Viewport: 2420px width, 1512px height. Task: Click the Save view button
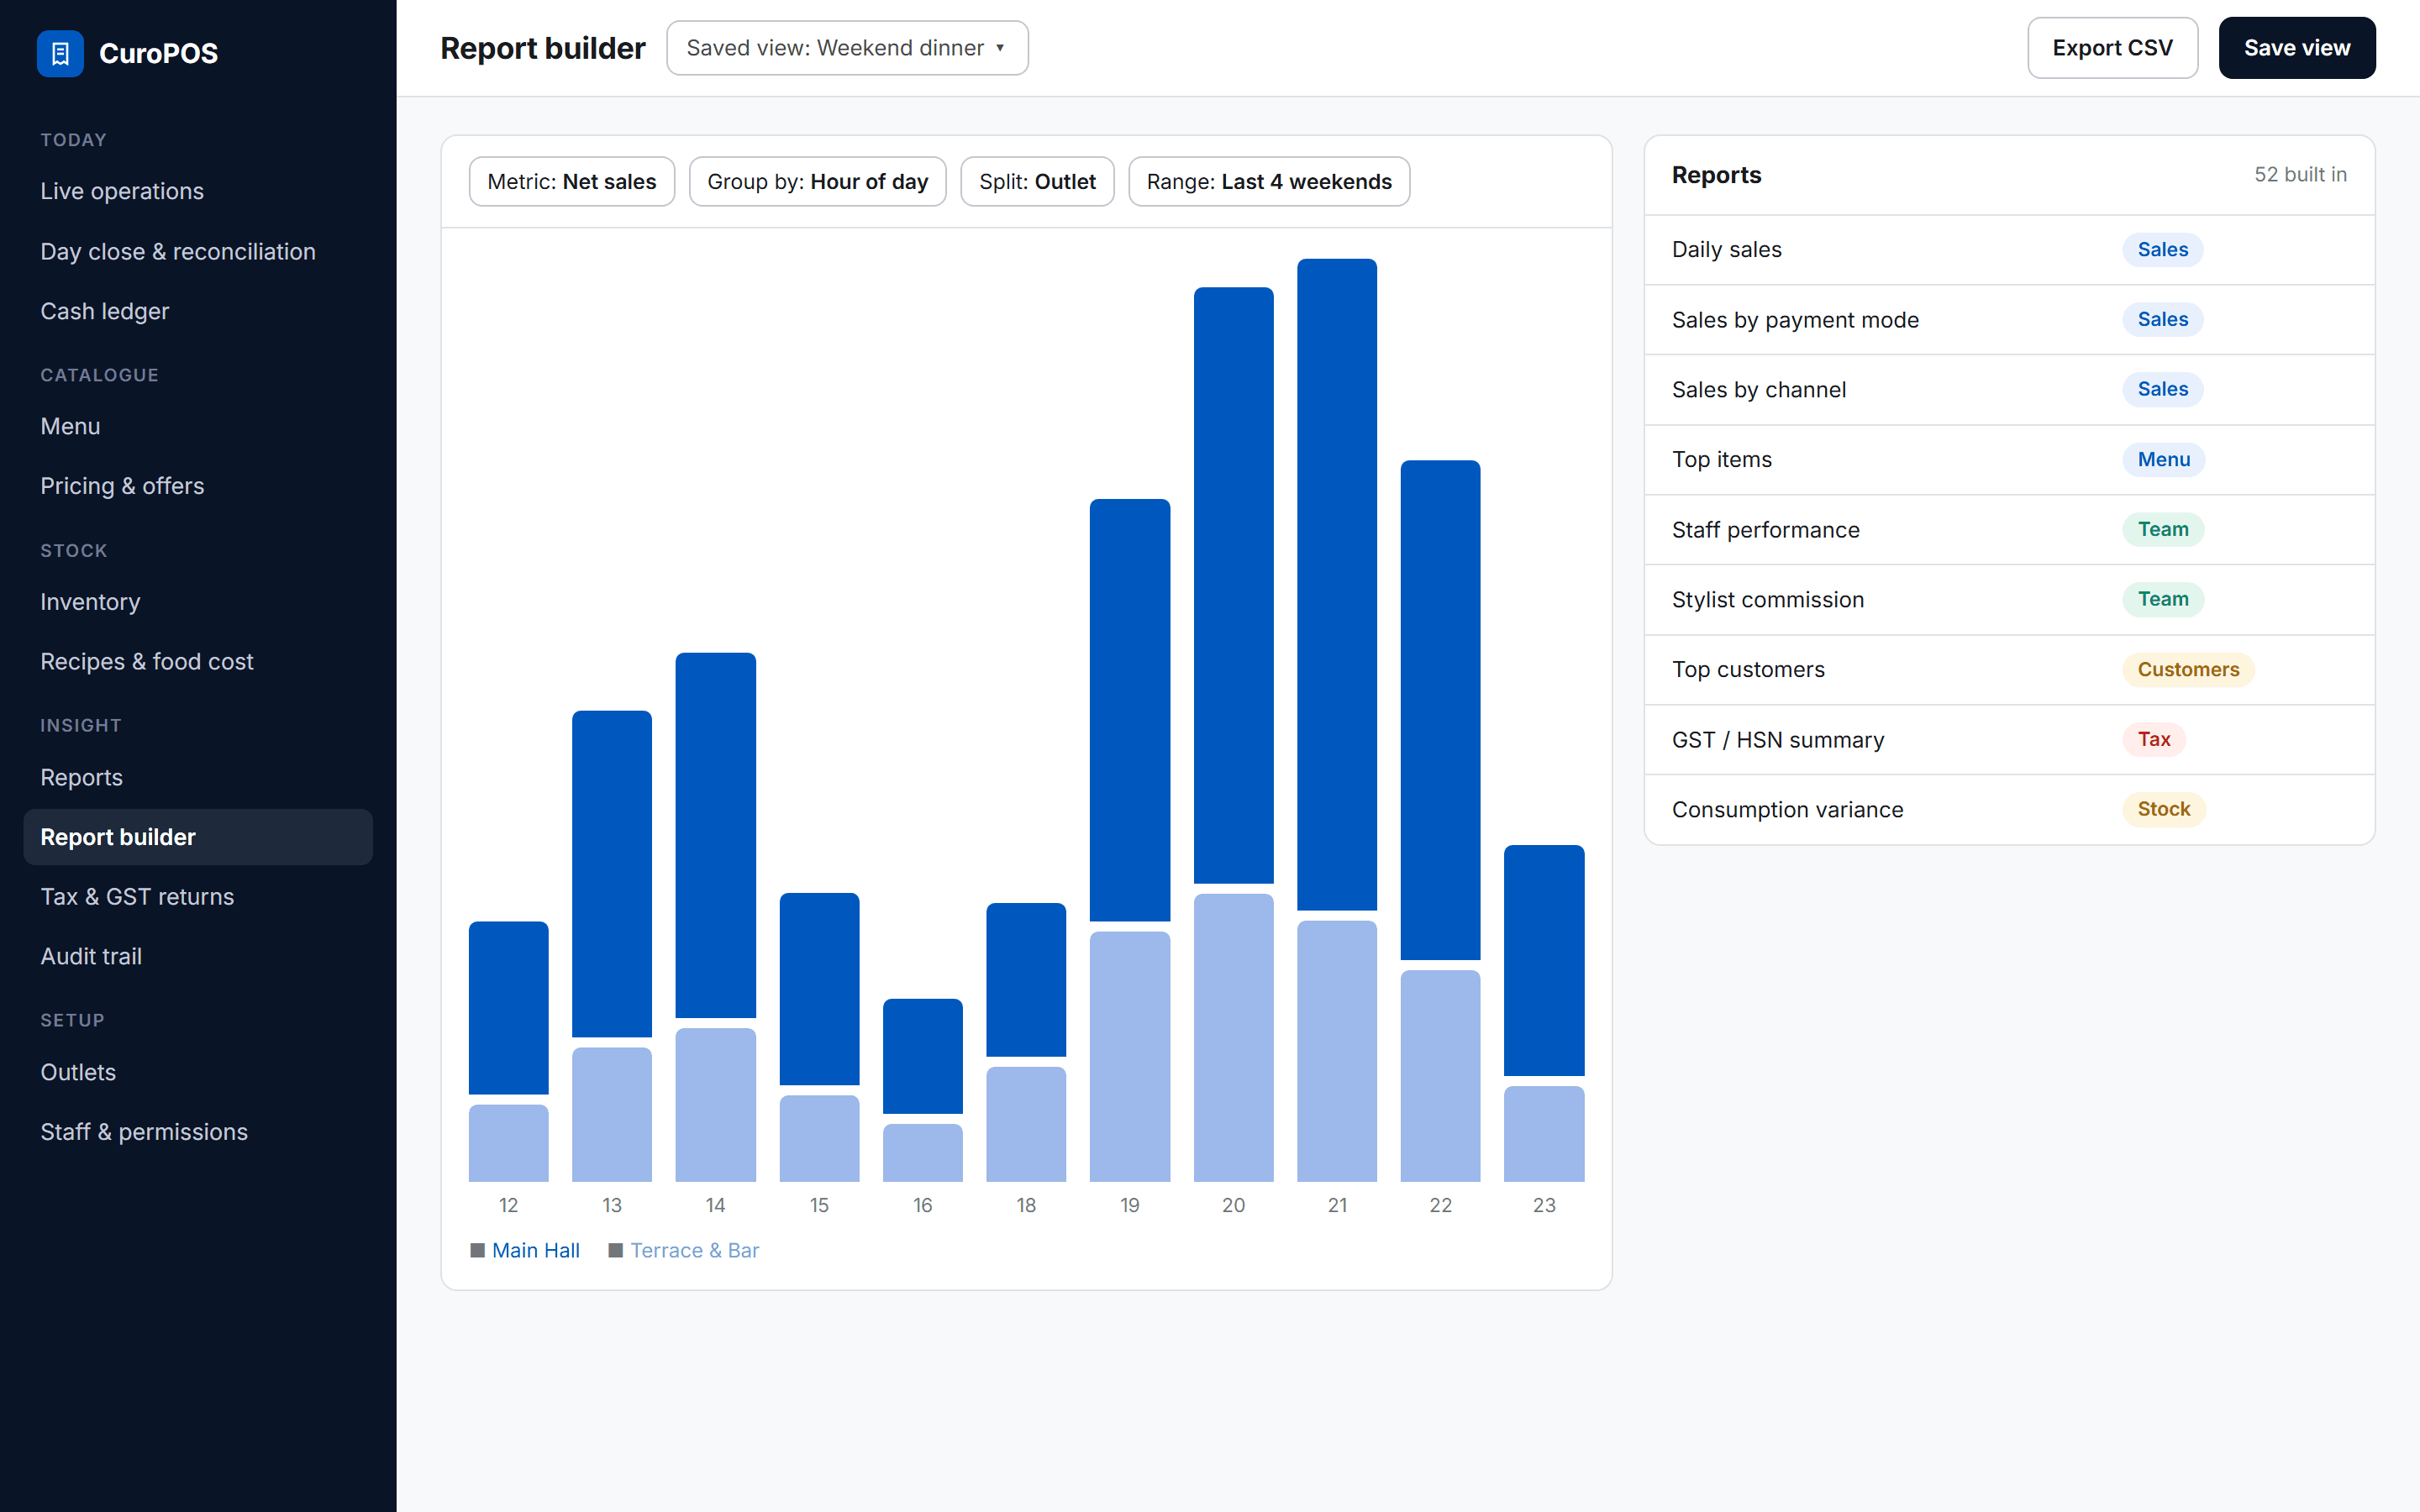[x=2296, y=48]
